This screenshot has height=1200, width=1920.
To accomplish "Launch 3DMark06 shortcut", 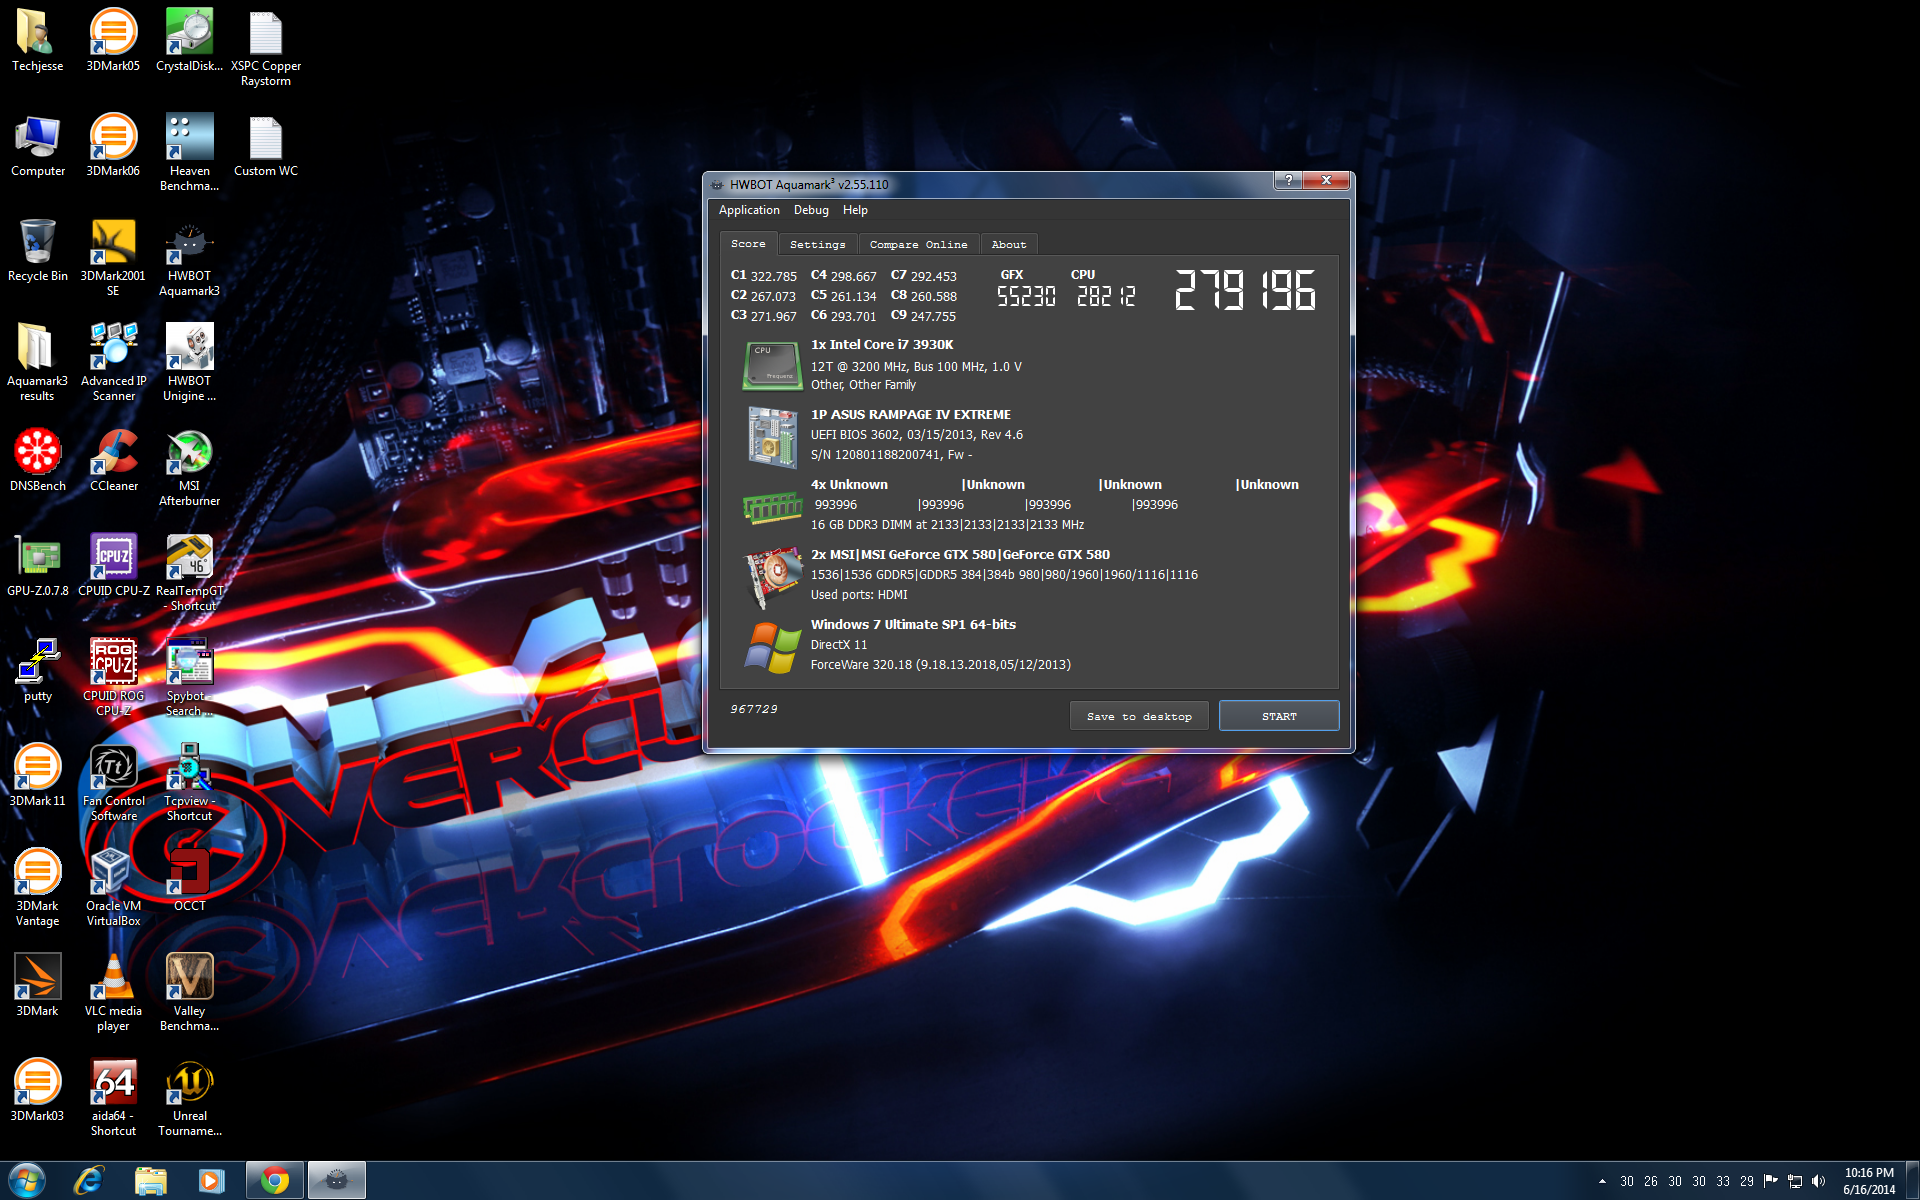I will pos(113,145).
